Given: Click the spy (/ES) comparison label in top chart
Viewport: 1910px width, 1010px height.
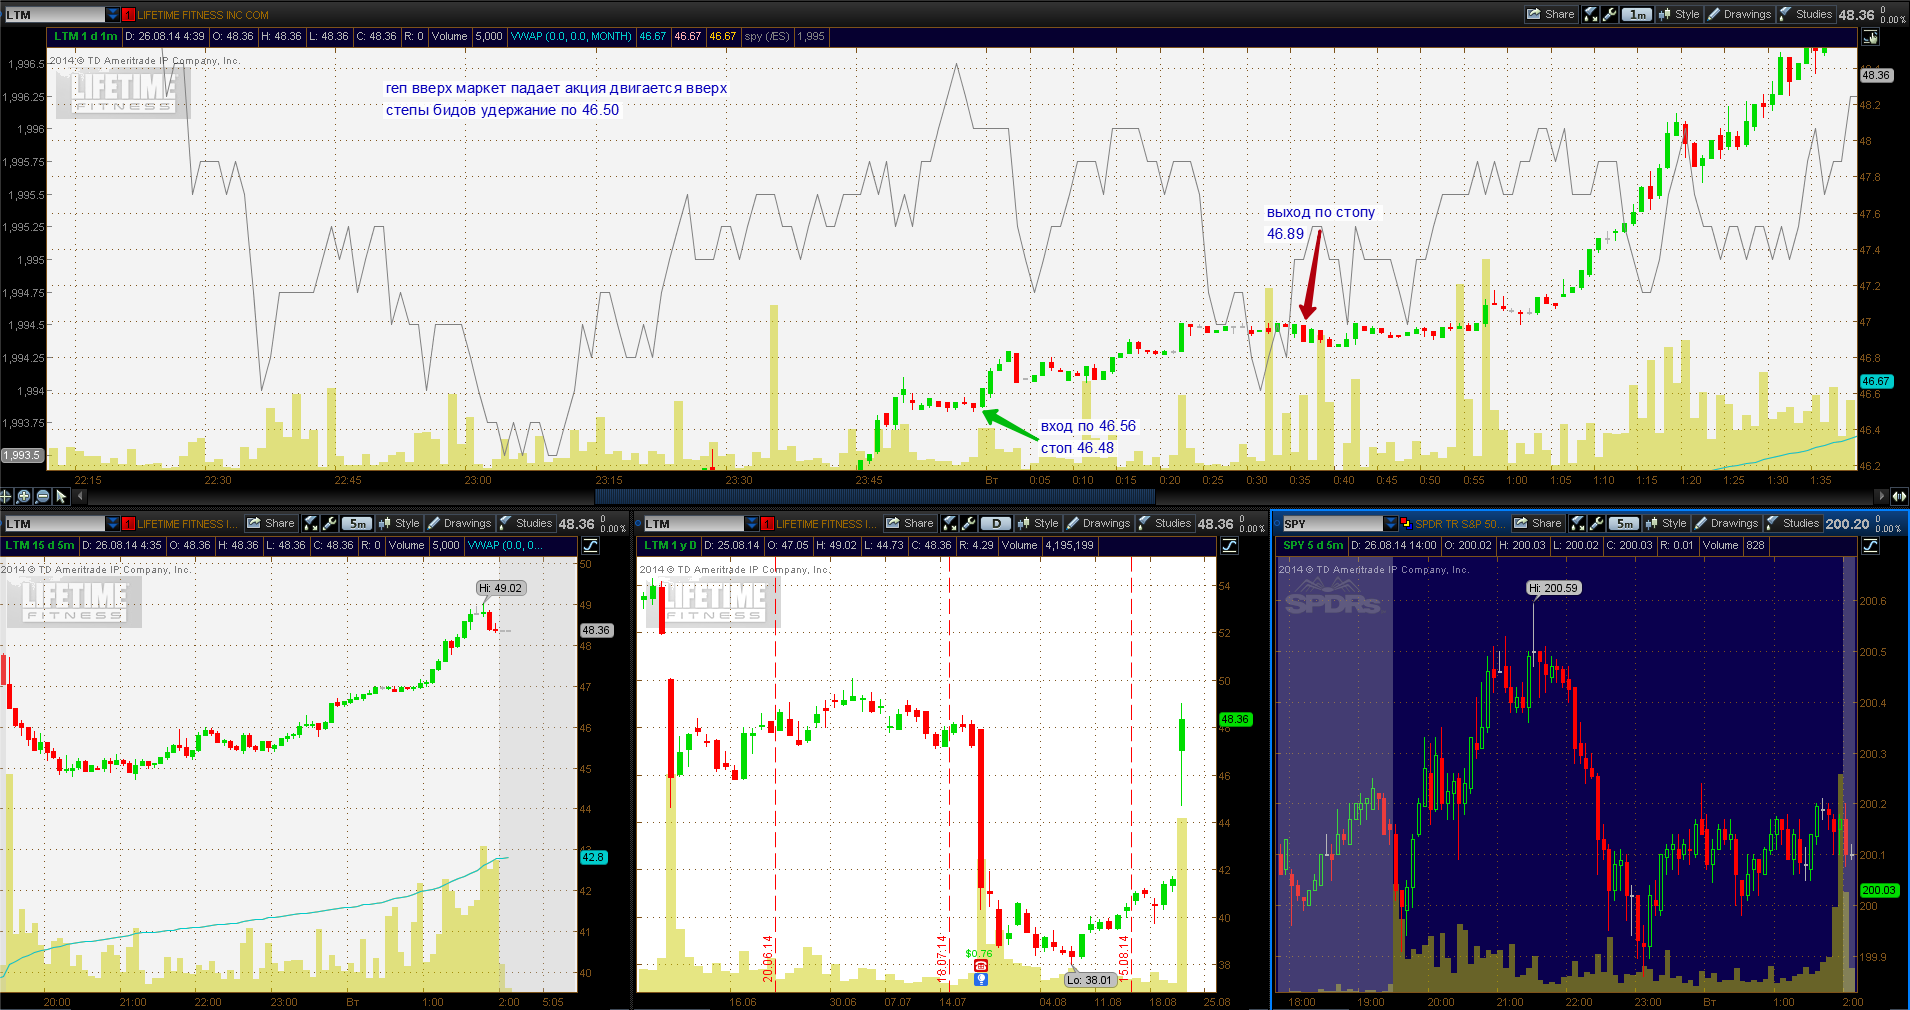Looking at the screenshot, I should pos(767,36).
